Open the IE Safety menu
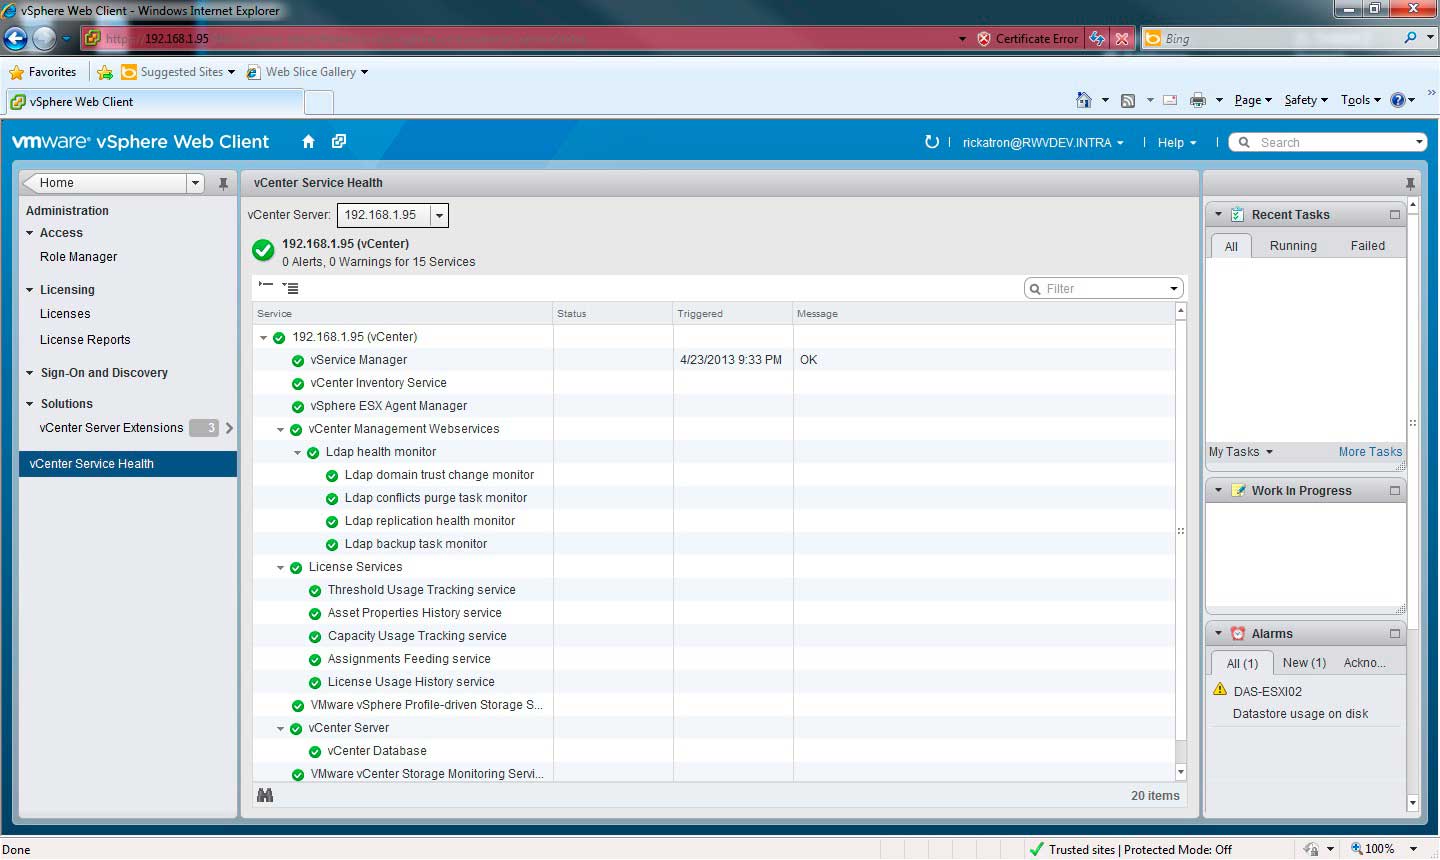Screen dimensions: 1440x860 pyautogui.click(x=1306, y=100)
